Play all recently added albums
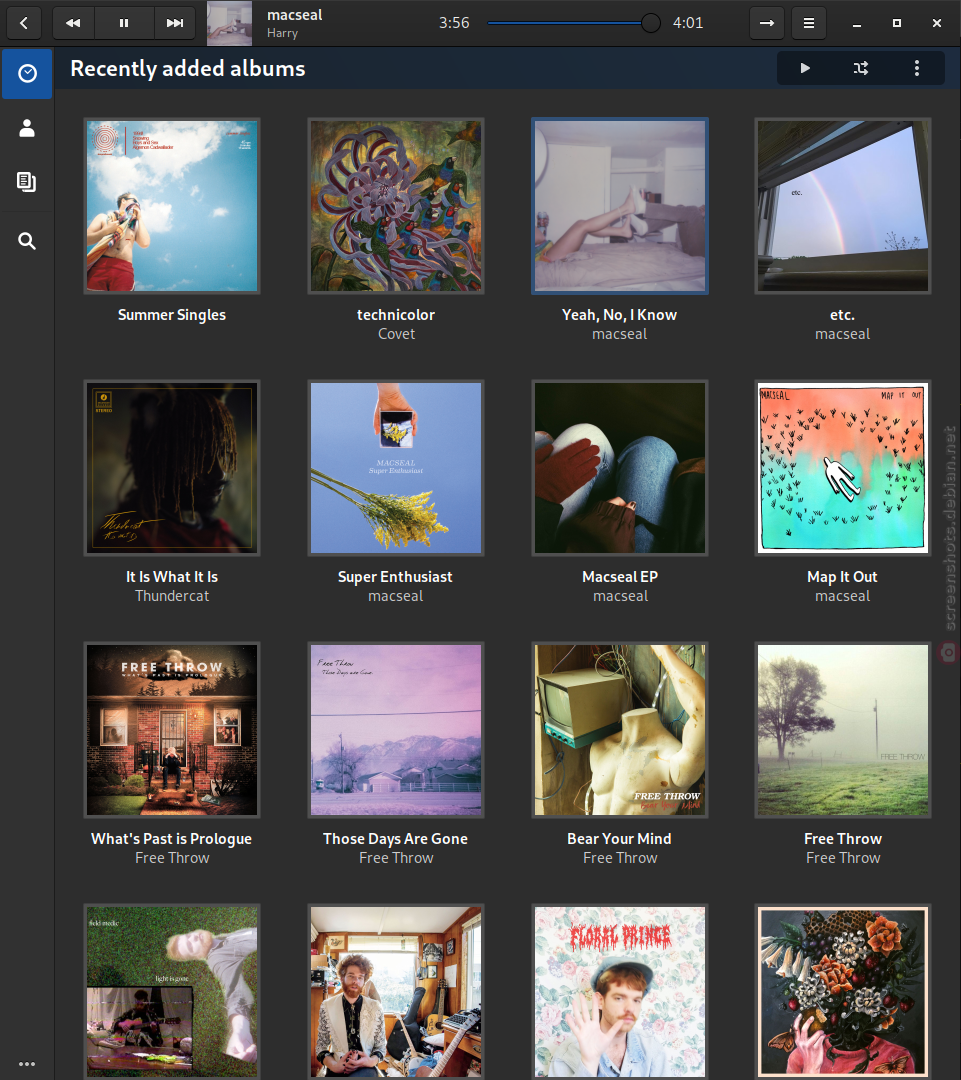The image size is (961, 1080). point(805,68)
